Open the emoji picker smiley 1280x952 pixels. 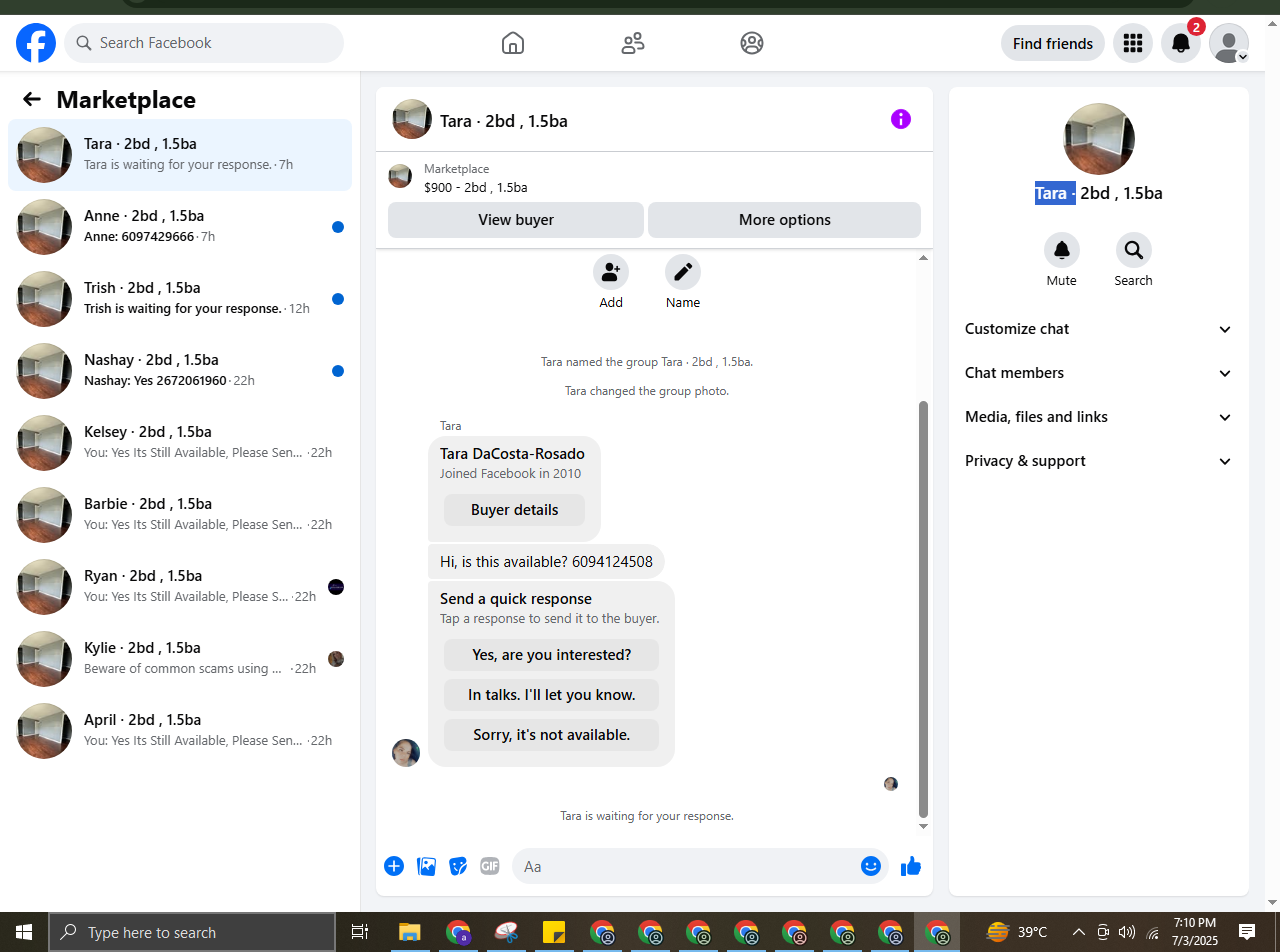coord(871,866)
